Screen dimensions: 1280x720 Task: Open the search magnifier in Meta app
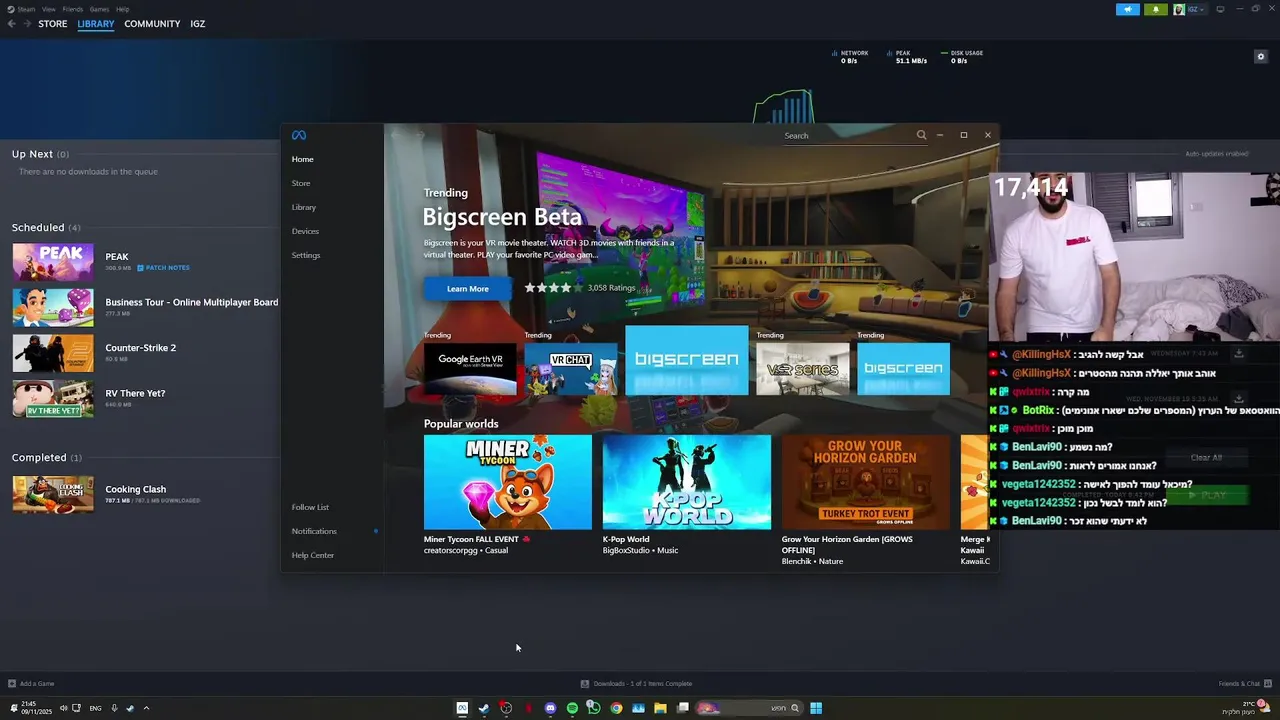coord(921,135)
